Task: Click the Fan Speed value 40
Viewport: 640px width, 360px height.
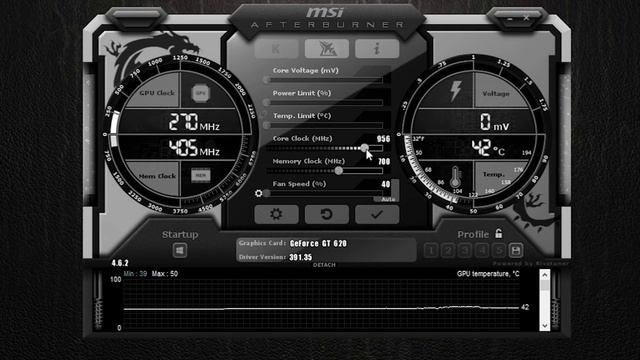Action: click(x=386, y=184)
